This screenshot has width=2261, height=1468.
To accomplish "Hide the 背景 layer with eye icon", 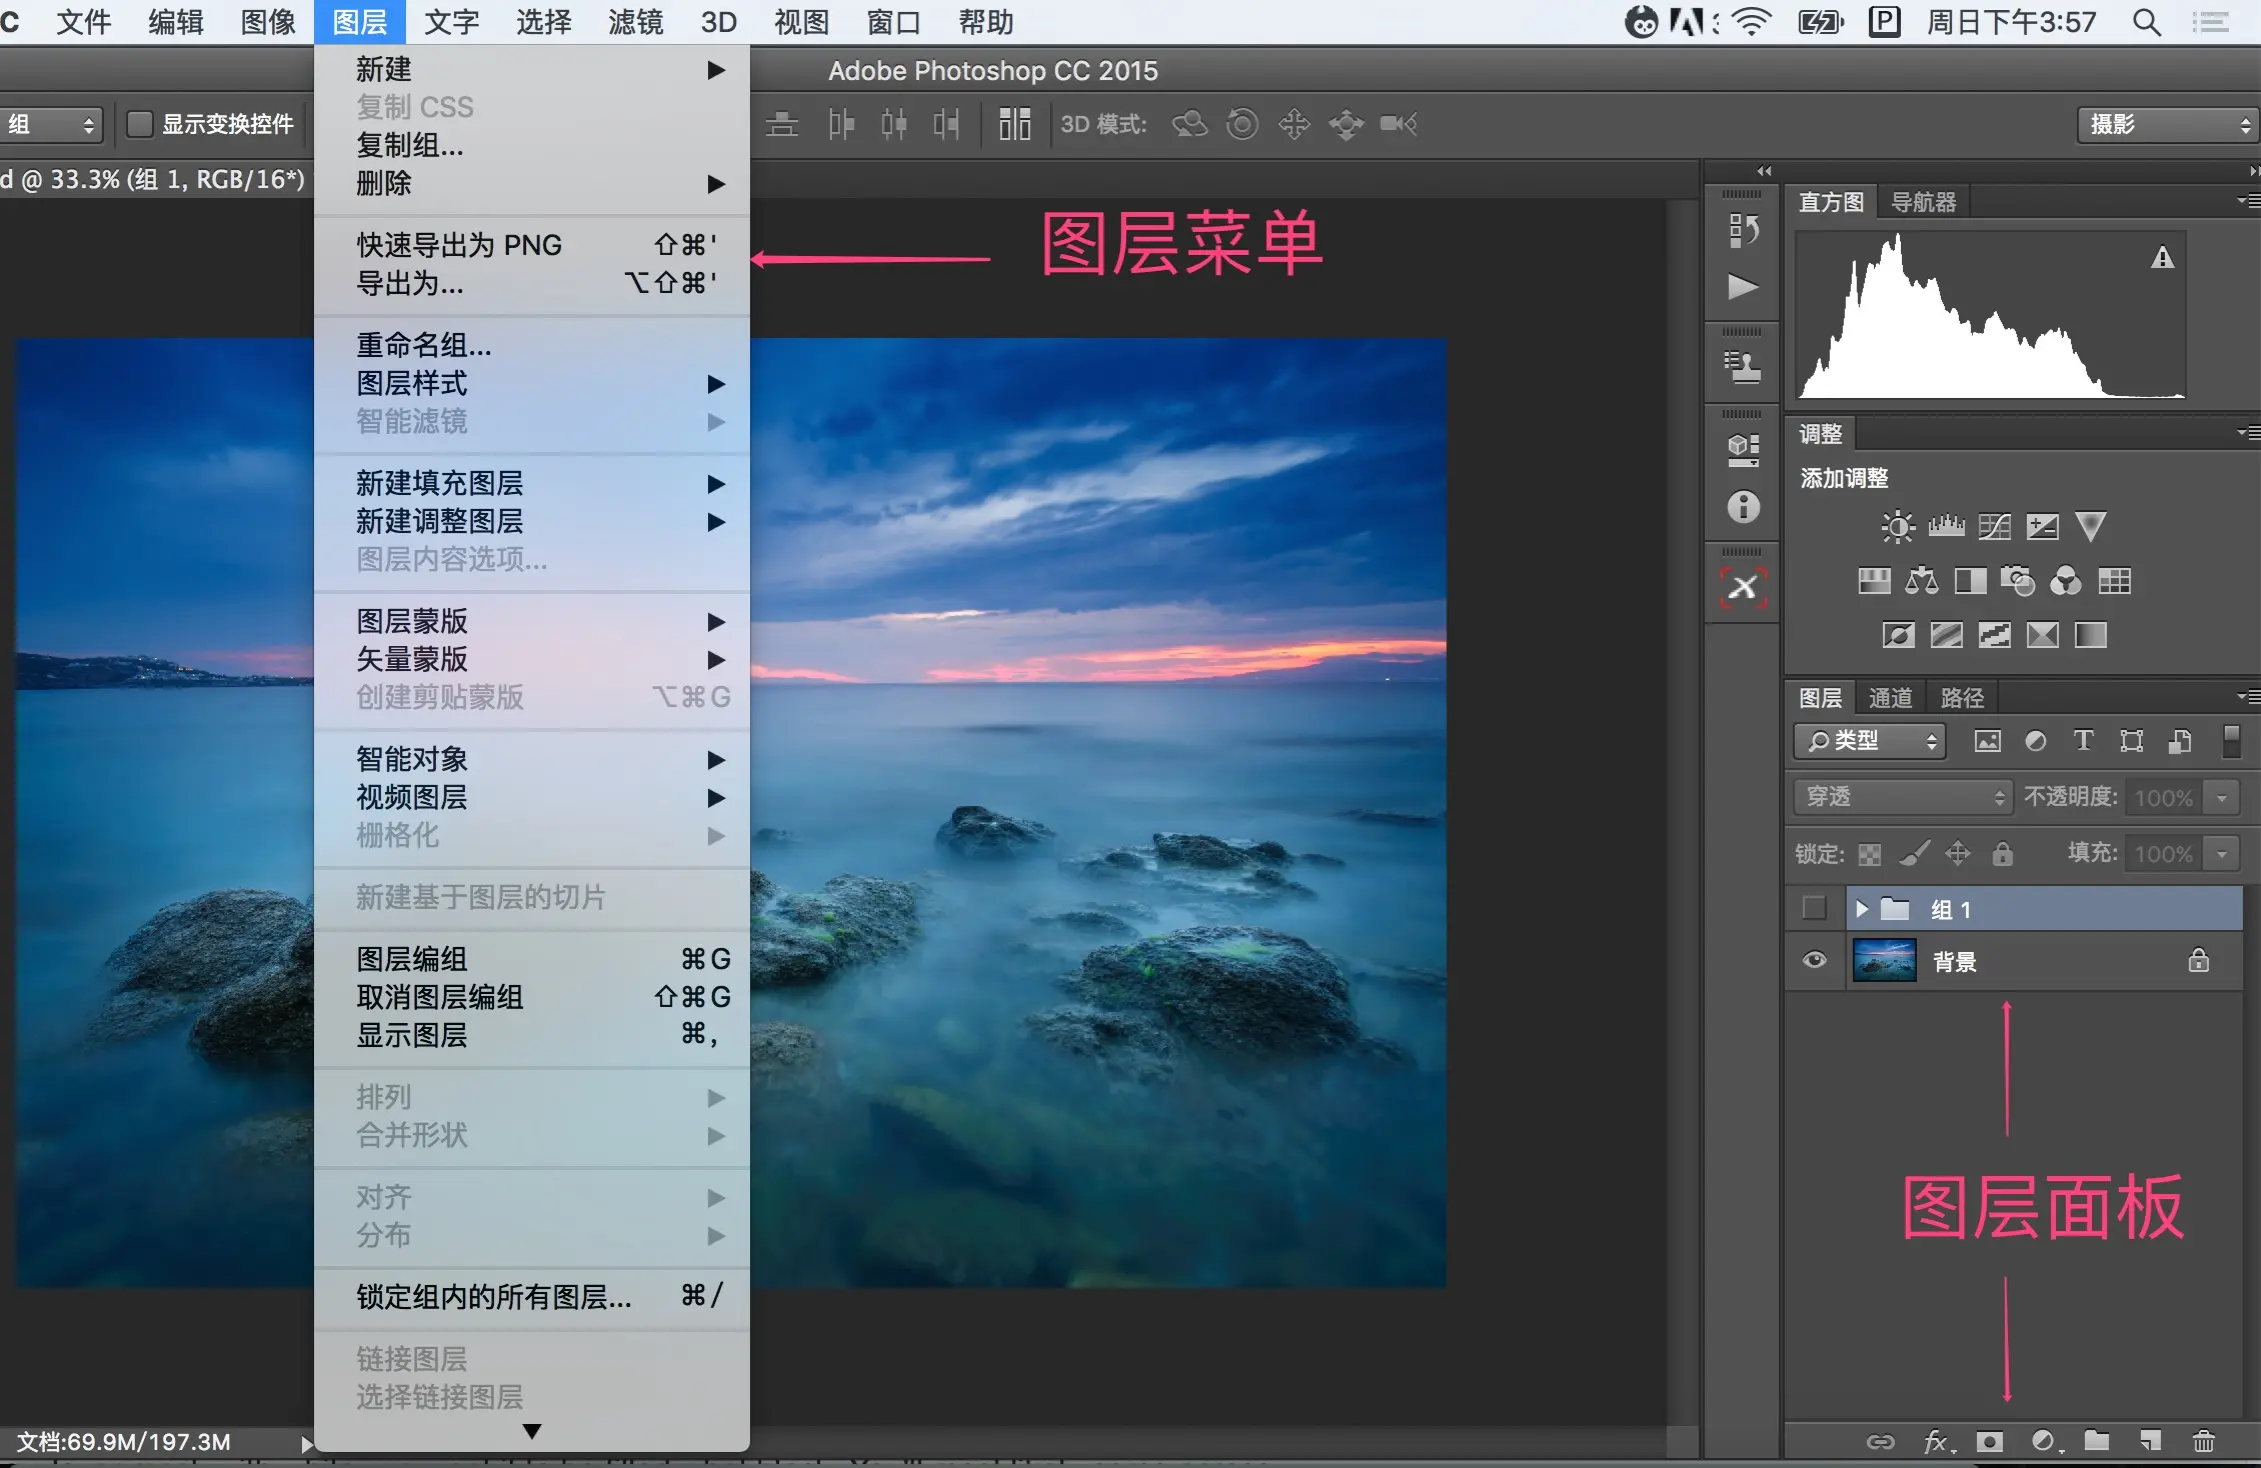I will tap(1814, 961).
